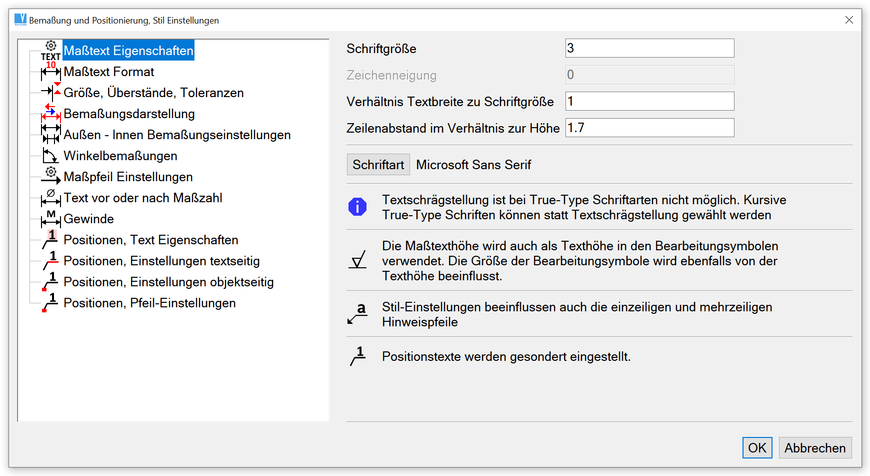Click the Winkelbemaßungen angle icon

pos(51,156)
